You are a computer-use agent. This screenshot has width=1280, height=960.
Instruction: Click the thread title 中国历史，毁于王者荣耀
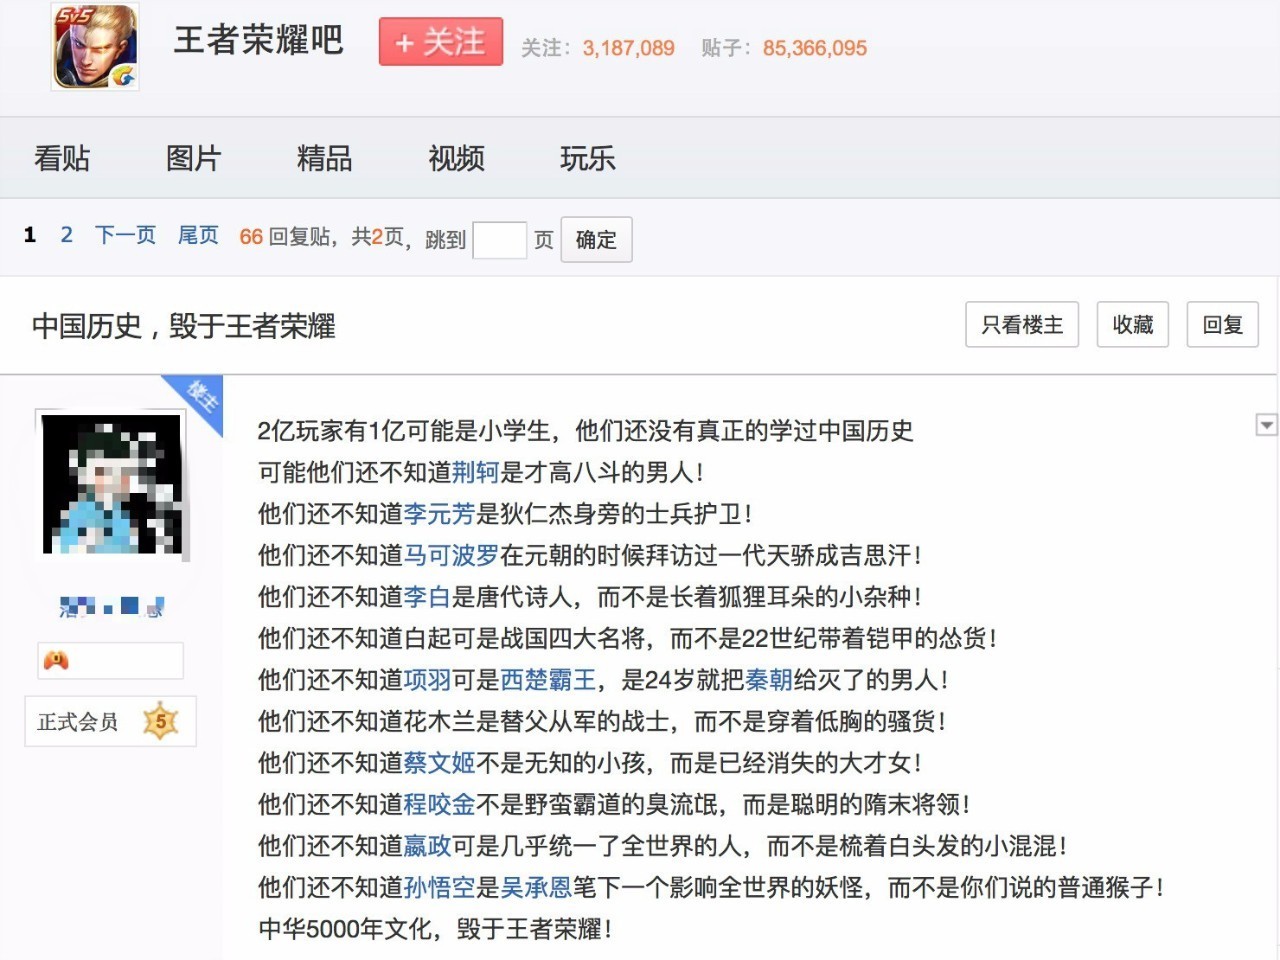point(184,326)
